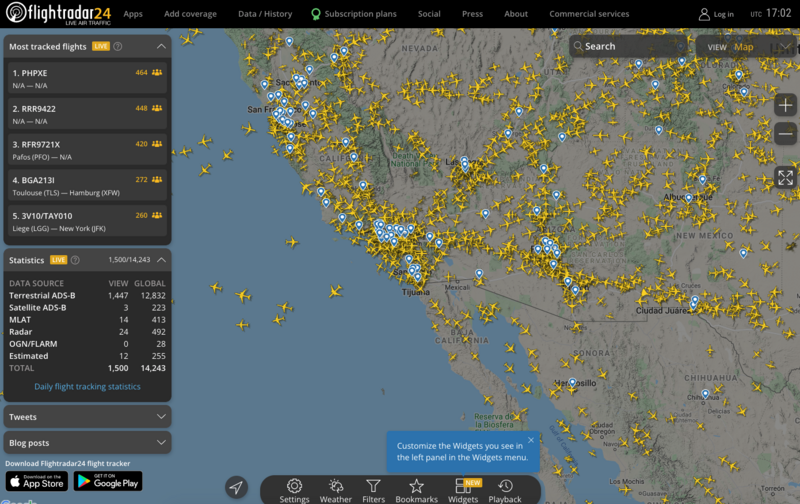The image size is (800, 504).
Task: Select flight 4. BGA213I
Action: (x=87, y=186)
